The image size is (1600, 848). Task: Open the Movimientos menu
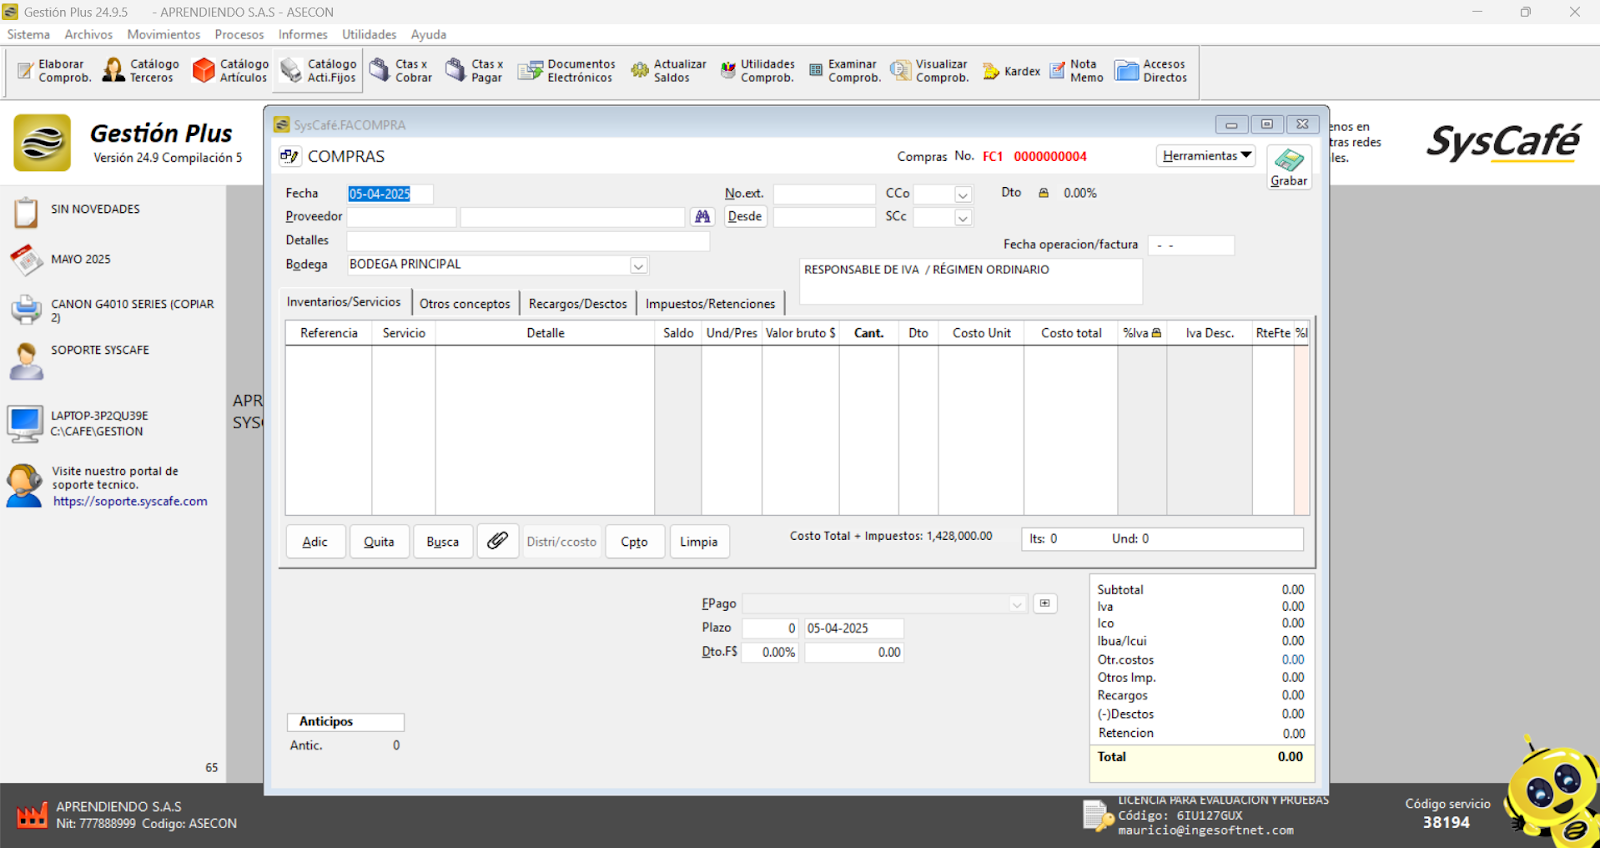(163, 34)
